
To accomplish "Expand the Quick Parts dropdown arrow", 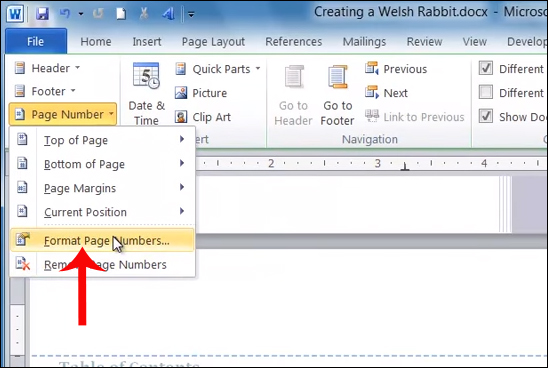I will (258, 68).
